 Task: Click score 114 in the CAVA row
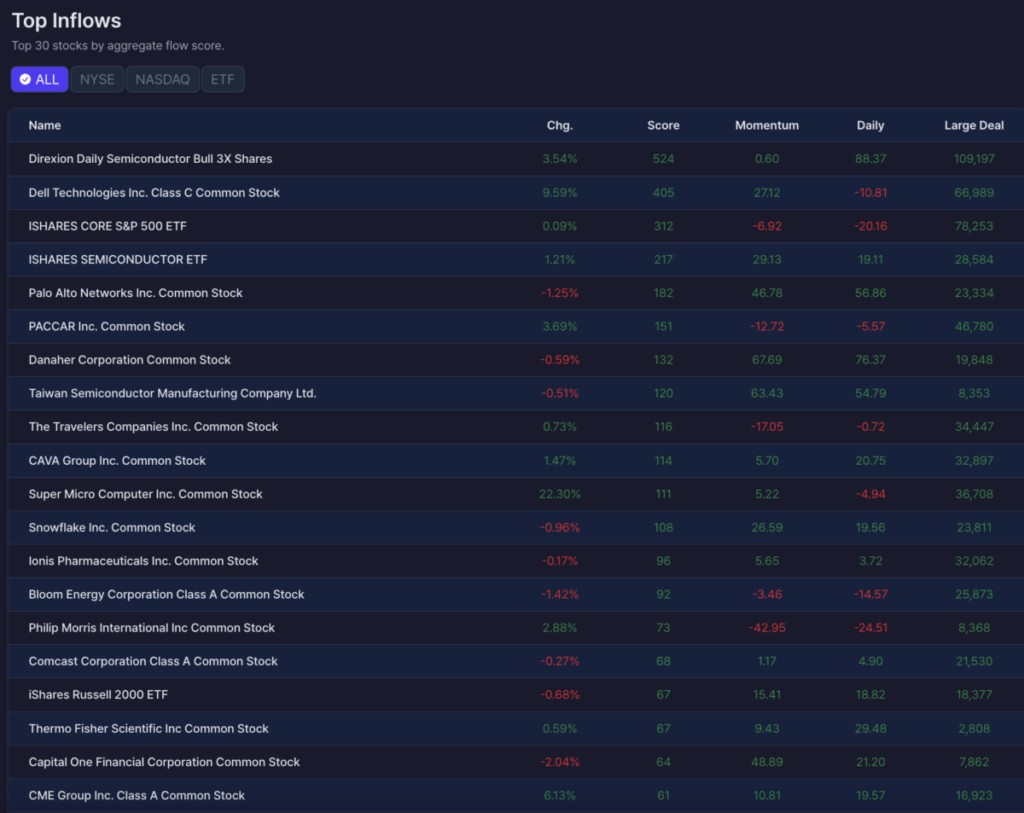tap(663, 460)
